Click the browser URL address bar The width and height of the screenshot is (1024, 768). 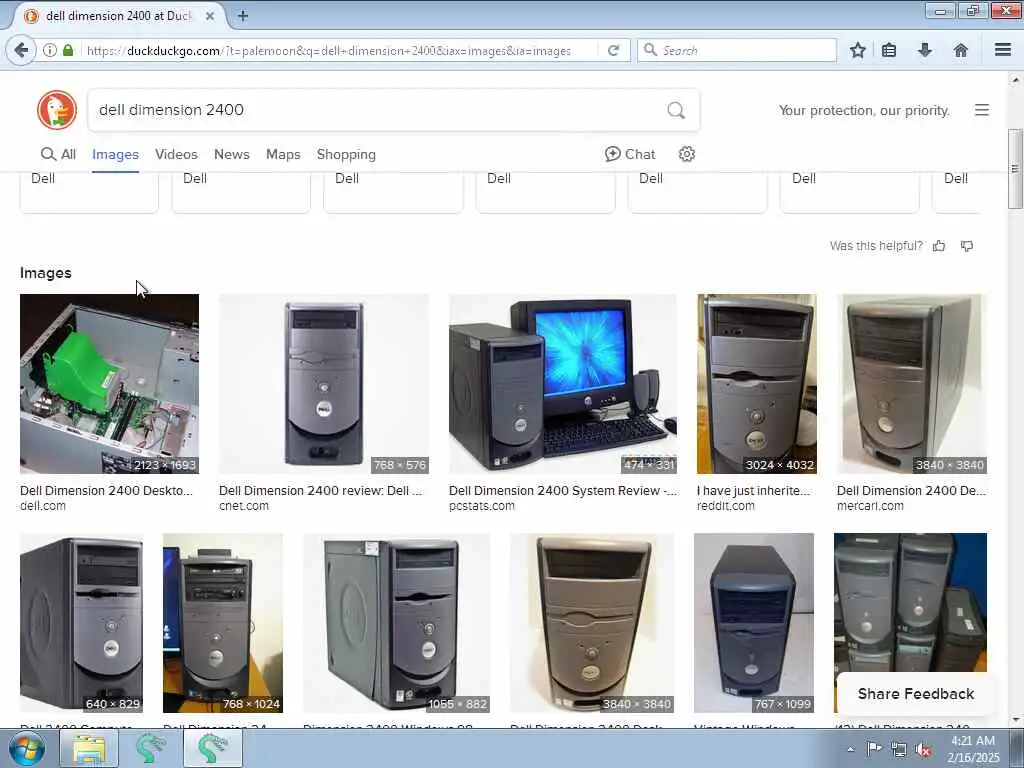pyautogui.click(x=340, y=50)
